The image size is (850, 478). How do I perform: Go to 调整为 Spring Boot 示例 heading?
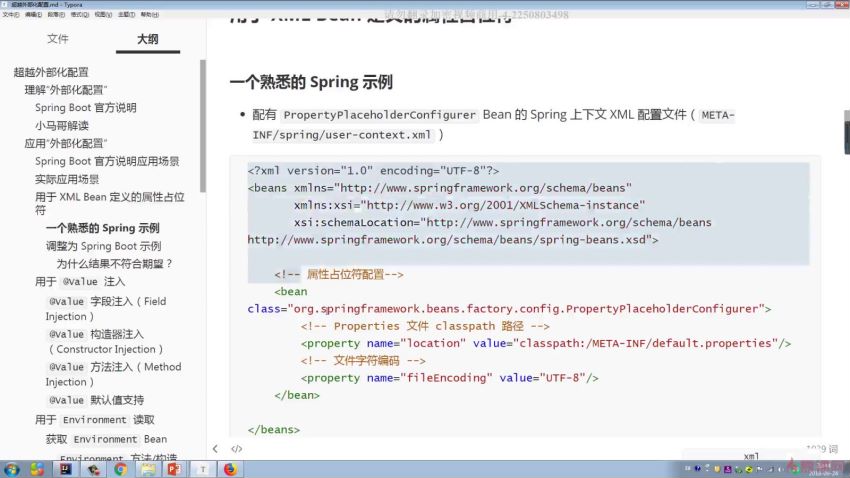click(103, 246)
